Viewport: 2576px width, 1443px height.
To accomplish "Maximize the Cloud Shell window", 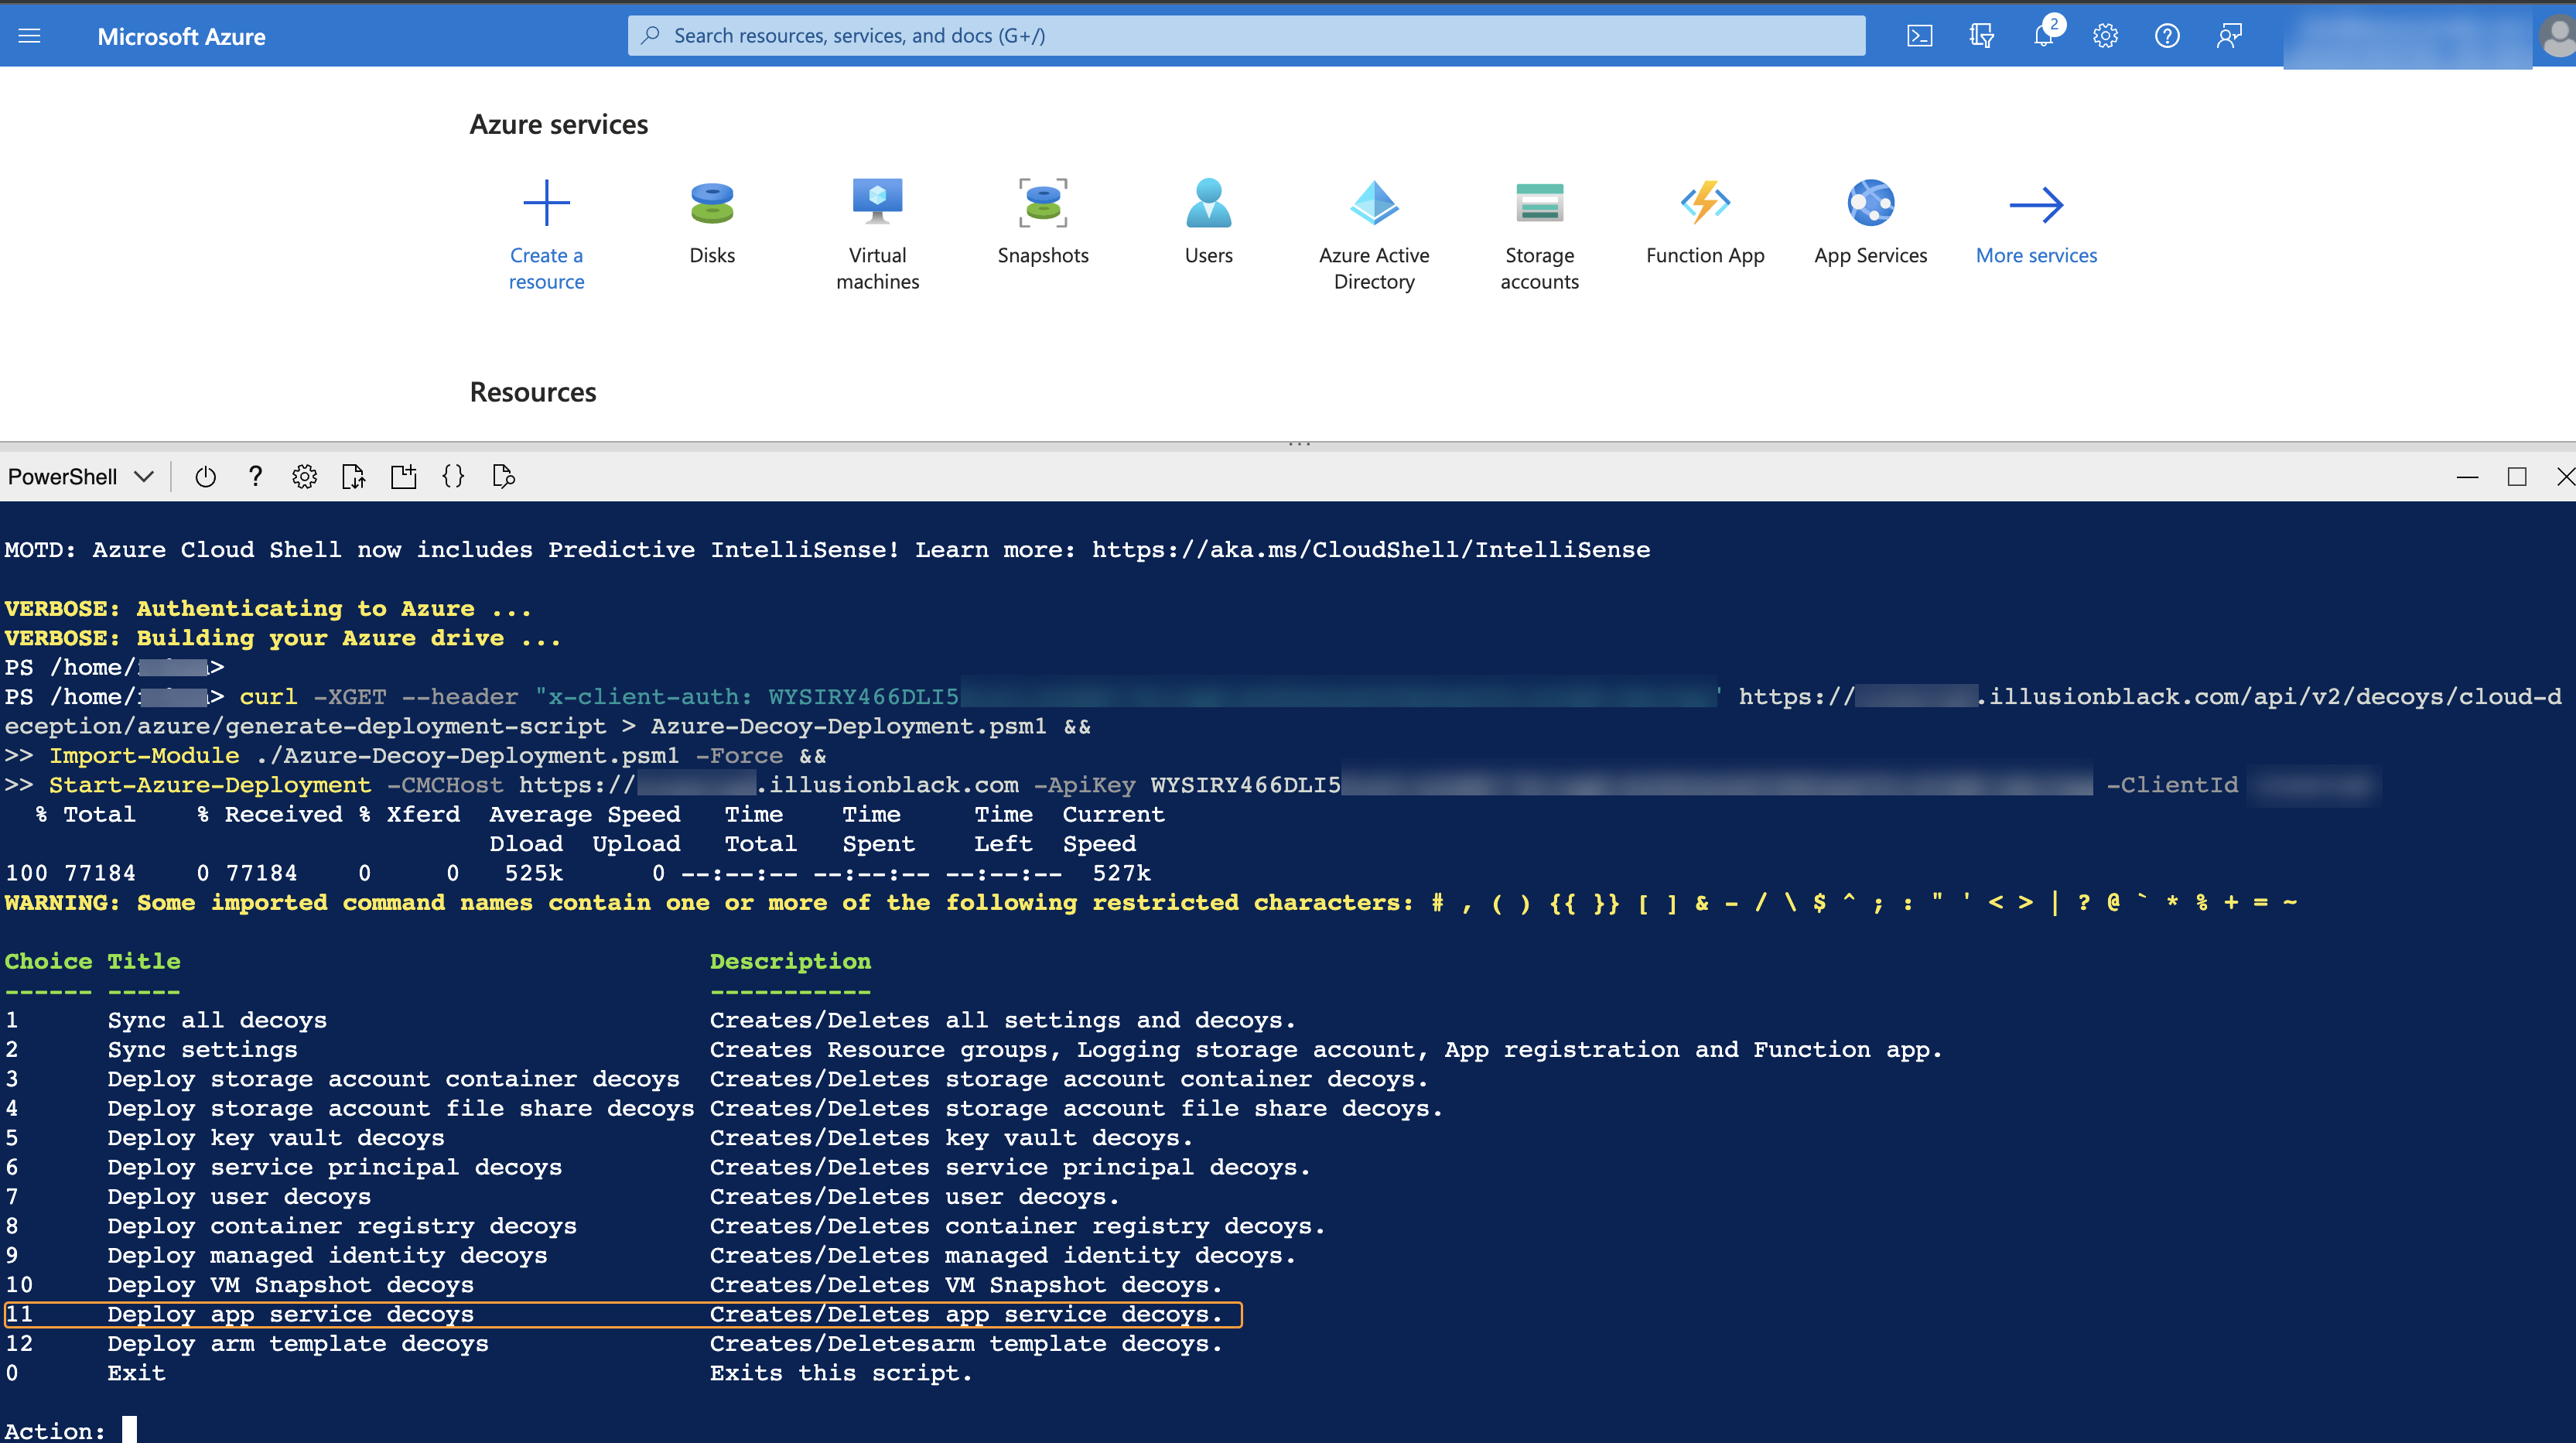I will click(2516, 476).
